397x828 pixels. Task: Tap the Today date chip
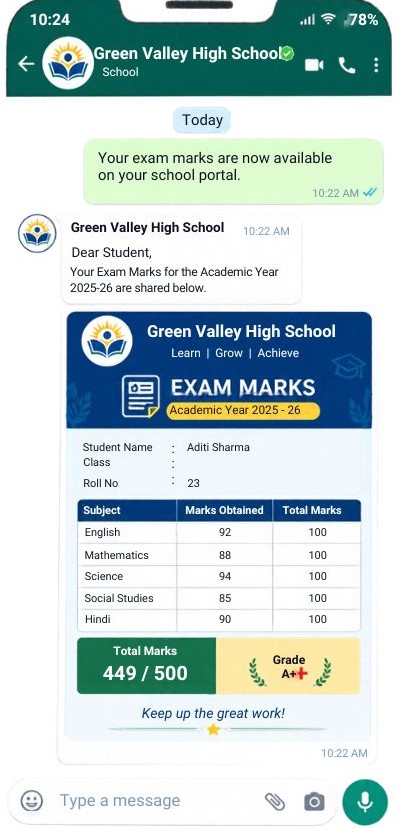click(x=202, y=120)
